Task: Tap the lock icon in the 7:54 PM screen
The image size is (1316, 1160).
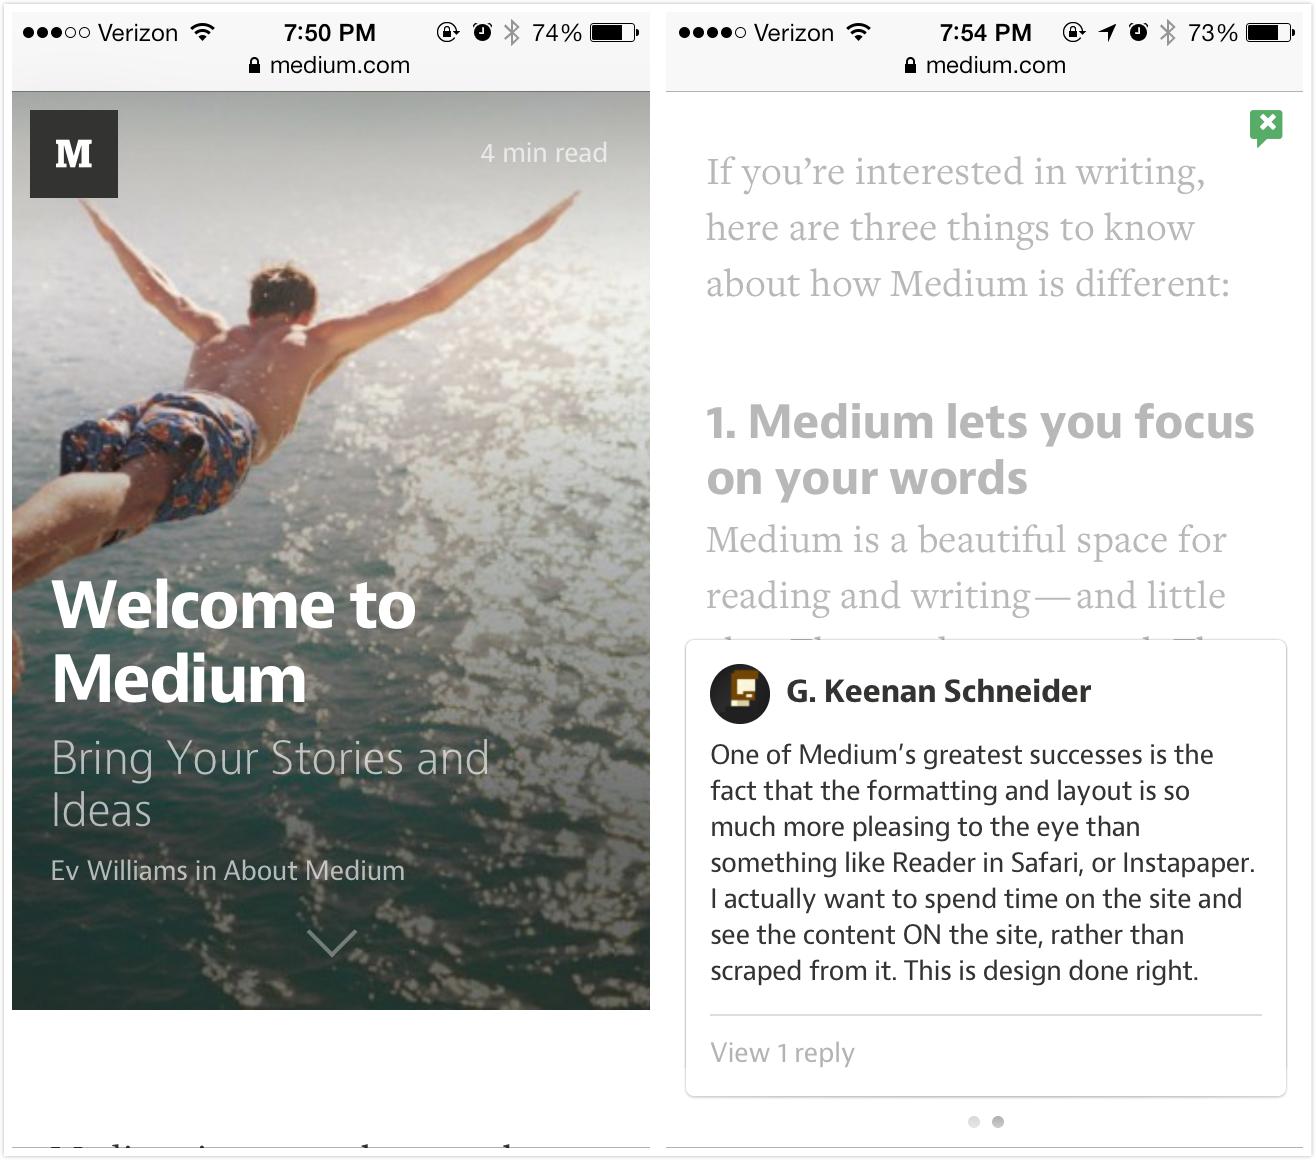Action: (x=910, y=65)
